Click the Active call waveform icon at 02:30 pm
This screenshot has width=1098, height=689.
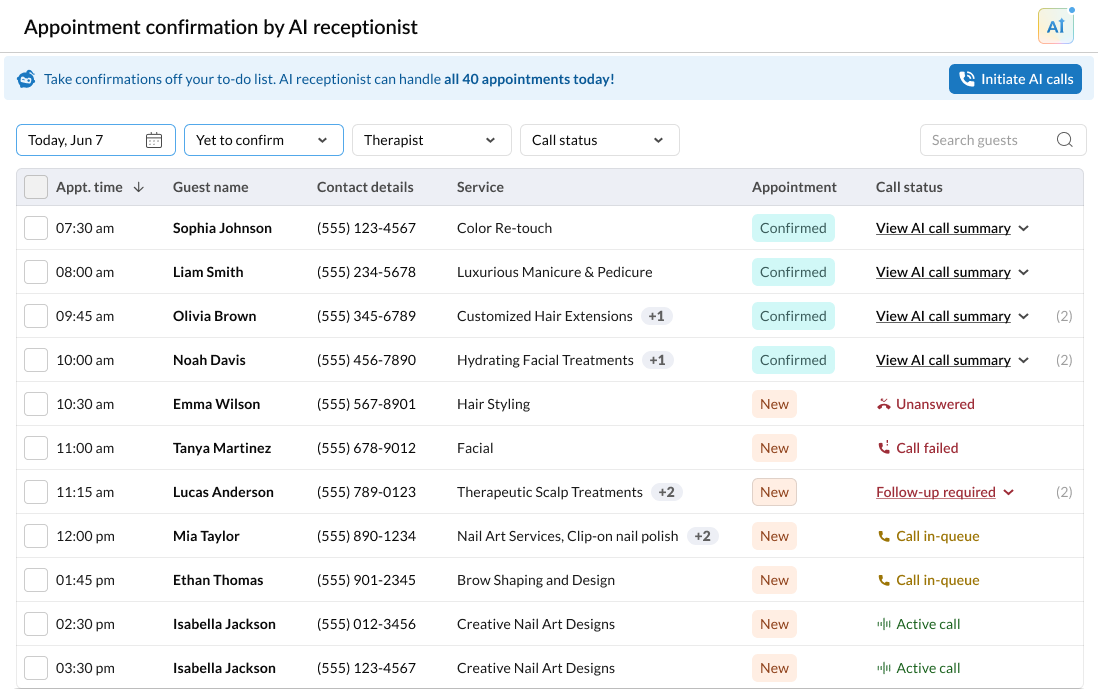tap(883, 624)
